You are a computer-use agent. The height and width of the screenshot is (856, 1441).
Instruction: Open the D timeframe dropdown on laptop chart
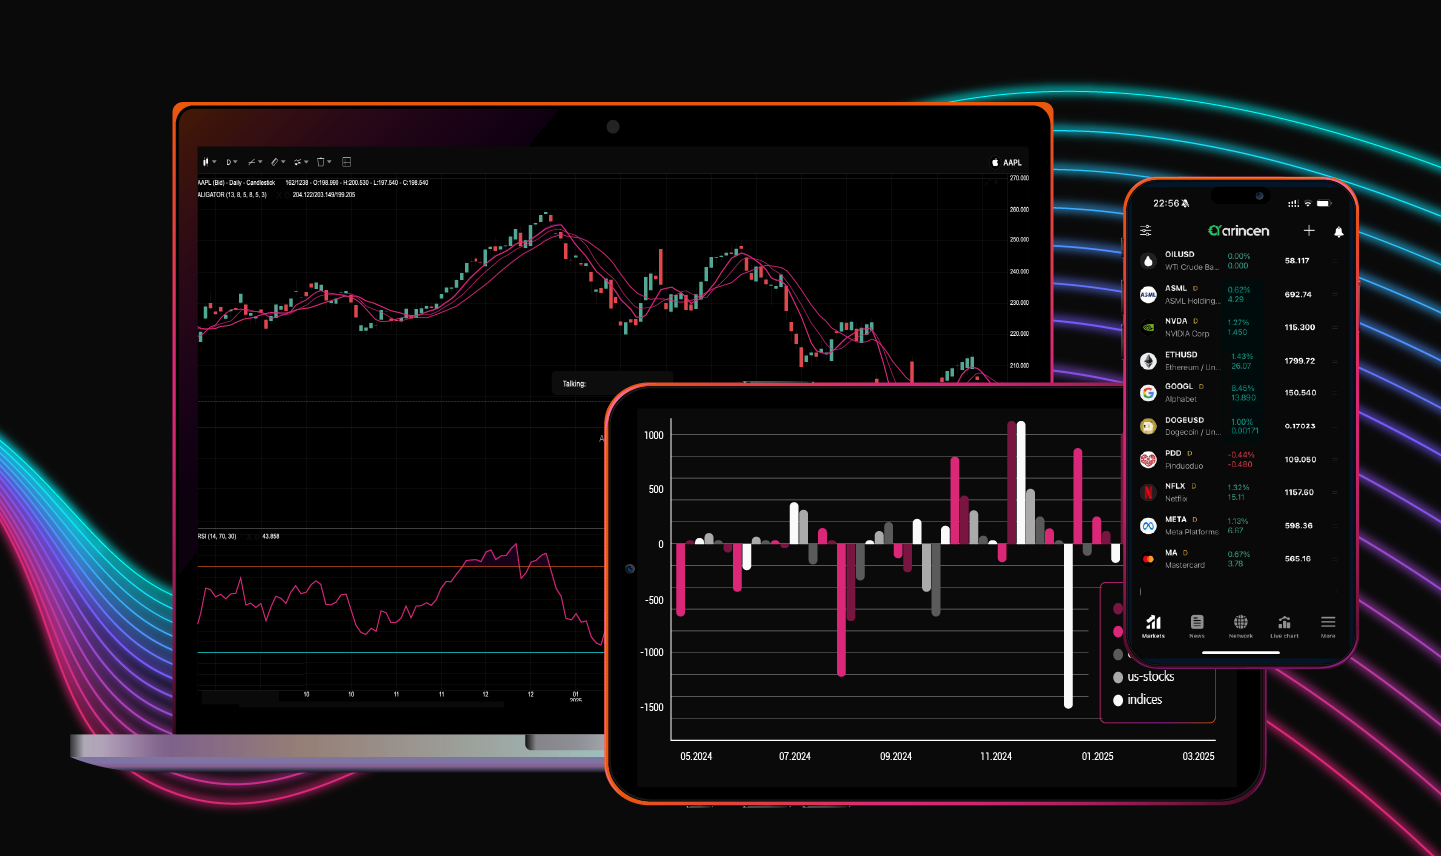coord(231,162)
